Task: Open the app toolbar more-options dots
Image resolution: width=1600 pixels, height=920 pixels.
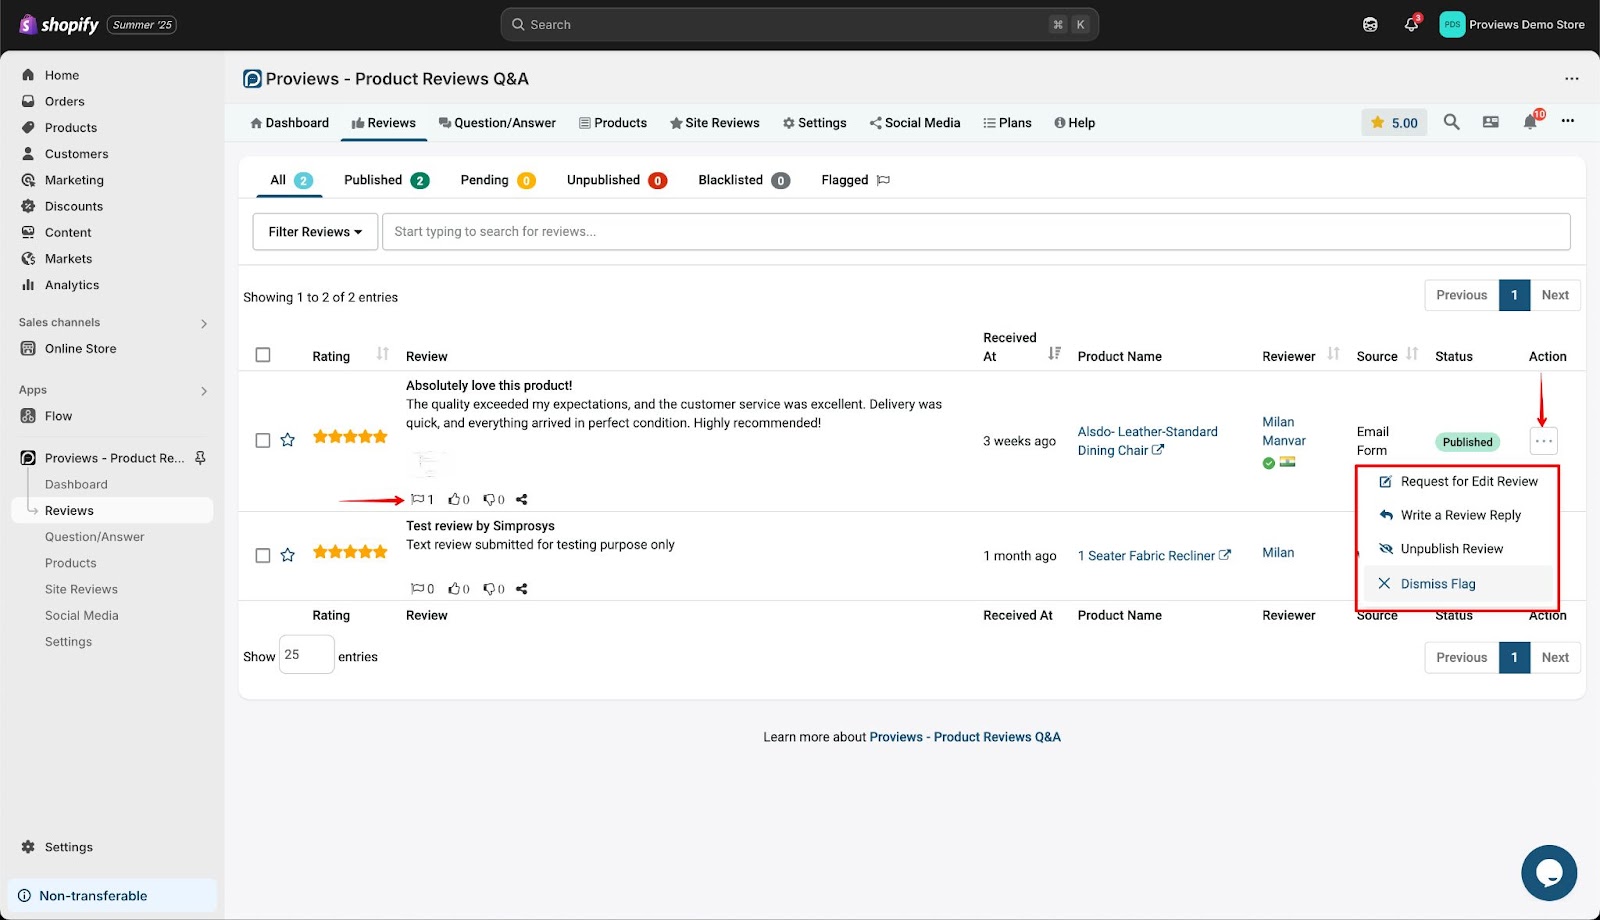Action: click(x=1568, y=121)
